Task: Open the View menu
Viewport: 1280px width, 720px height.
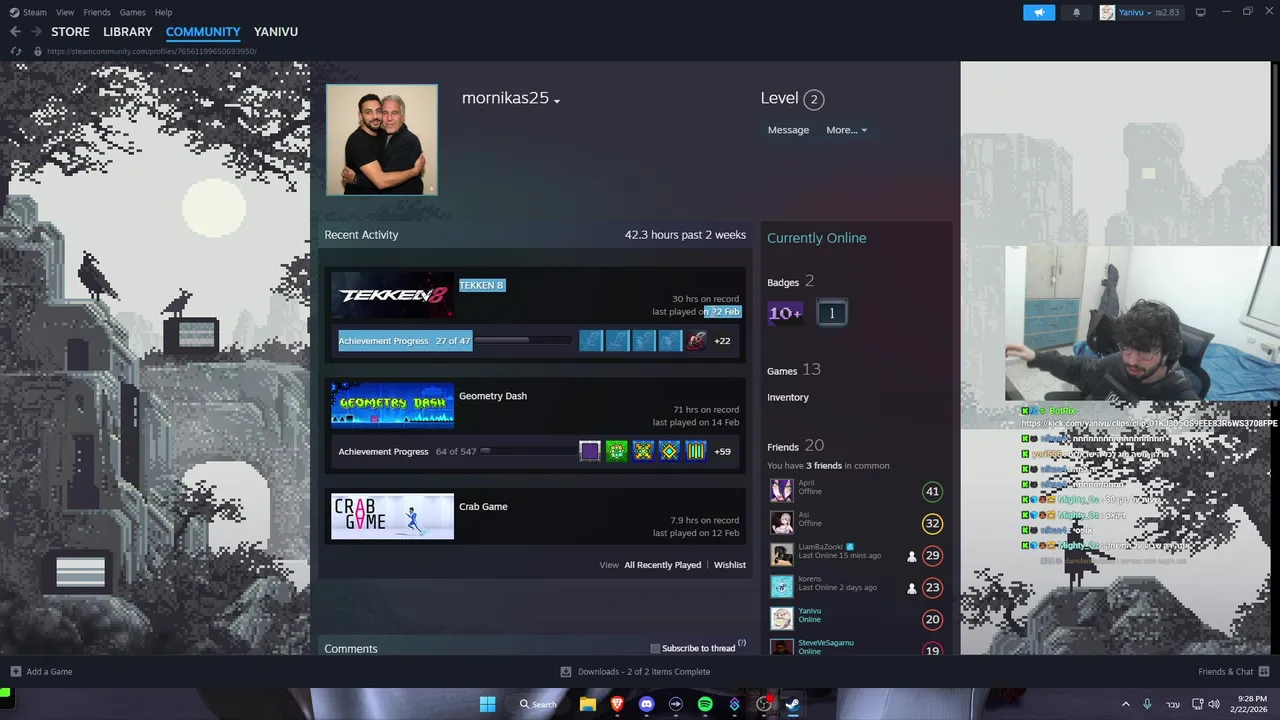Action: (x=65, y=12)
